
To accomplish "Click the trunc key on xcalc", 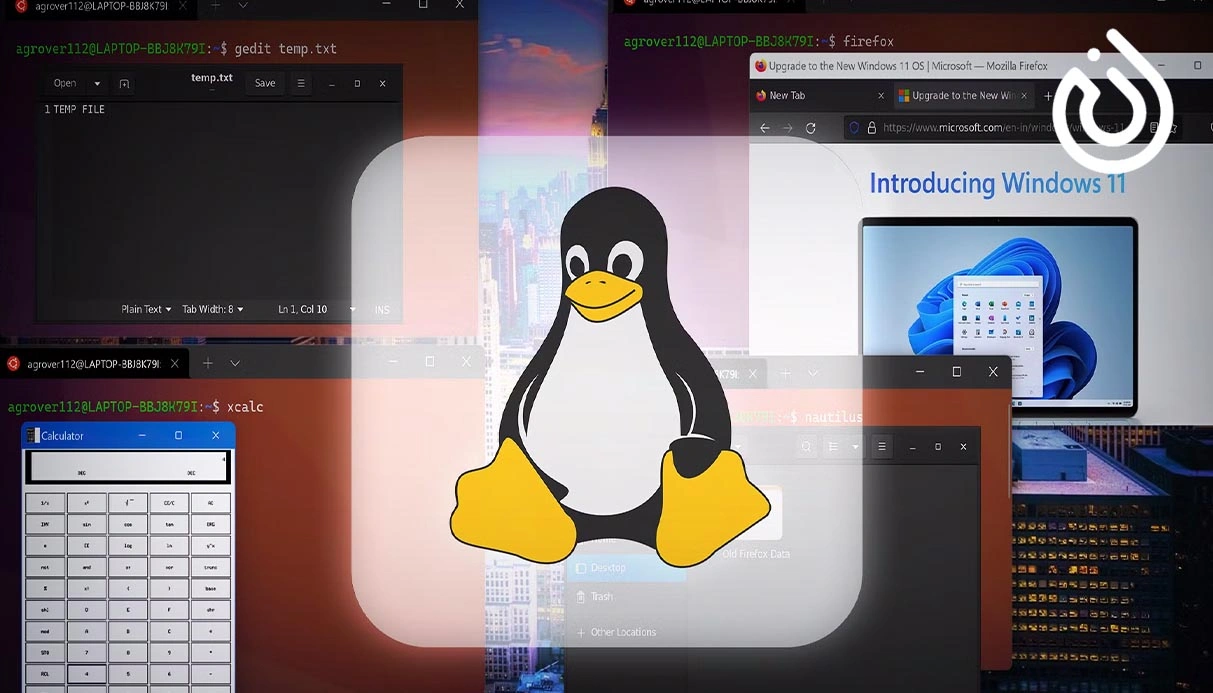I will click(210, 567).
